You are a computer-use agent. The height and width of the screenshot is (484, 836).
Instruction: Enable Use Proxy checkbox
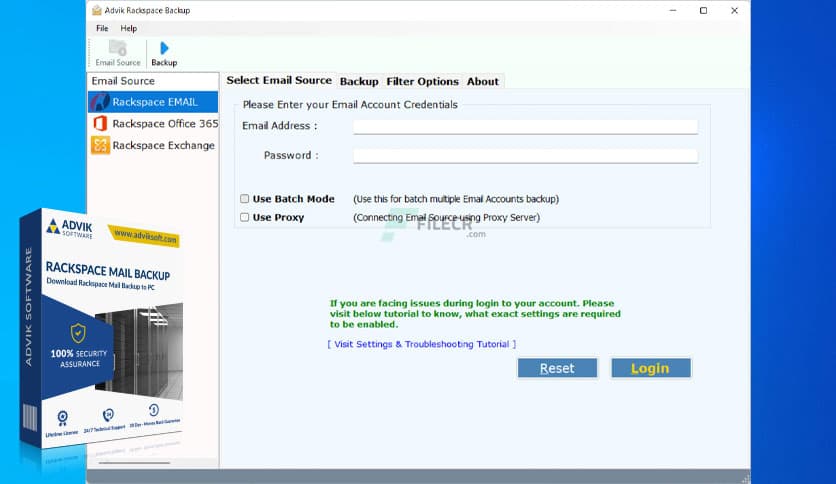click(244, 217)
